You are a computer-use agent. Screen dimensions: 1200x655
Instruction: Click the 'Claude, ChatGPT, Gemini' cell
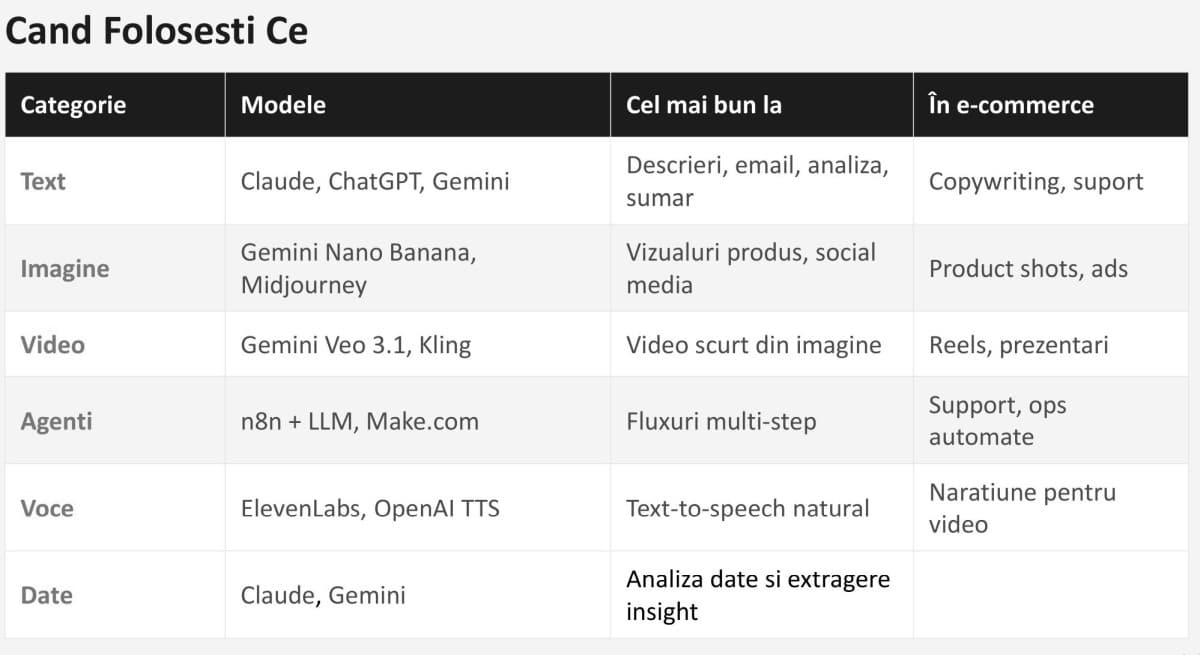tap(375, 181)
